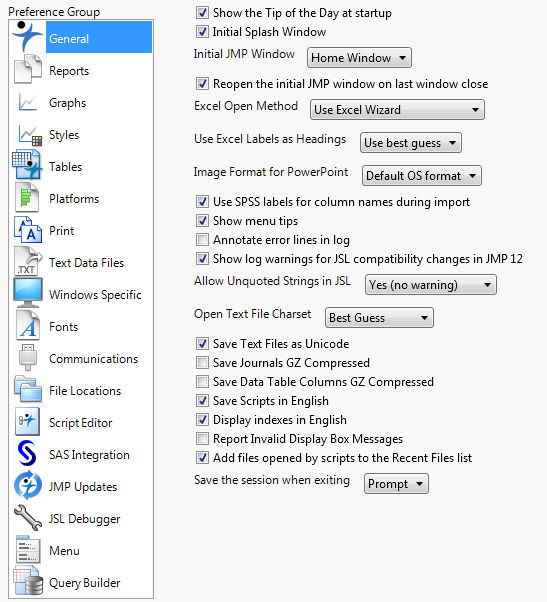The image size is (547, 602).
Task: Open Script Editor label
Action: coord(81,423)
